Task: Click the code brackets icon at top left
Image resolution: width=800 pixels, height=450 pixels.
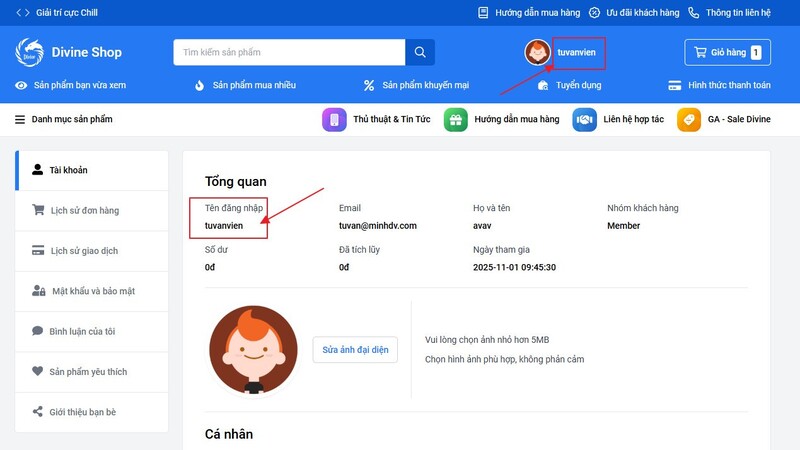Action: coord(23,13)
